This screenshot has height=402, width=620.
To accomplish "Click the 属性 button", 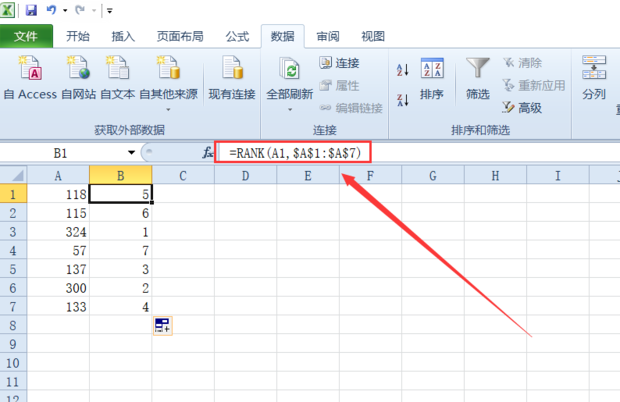I will 339,85.
